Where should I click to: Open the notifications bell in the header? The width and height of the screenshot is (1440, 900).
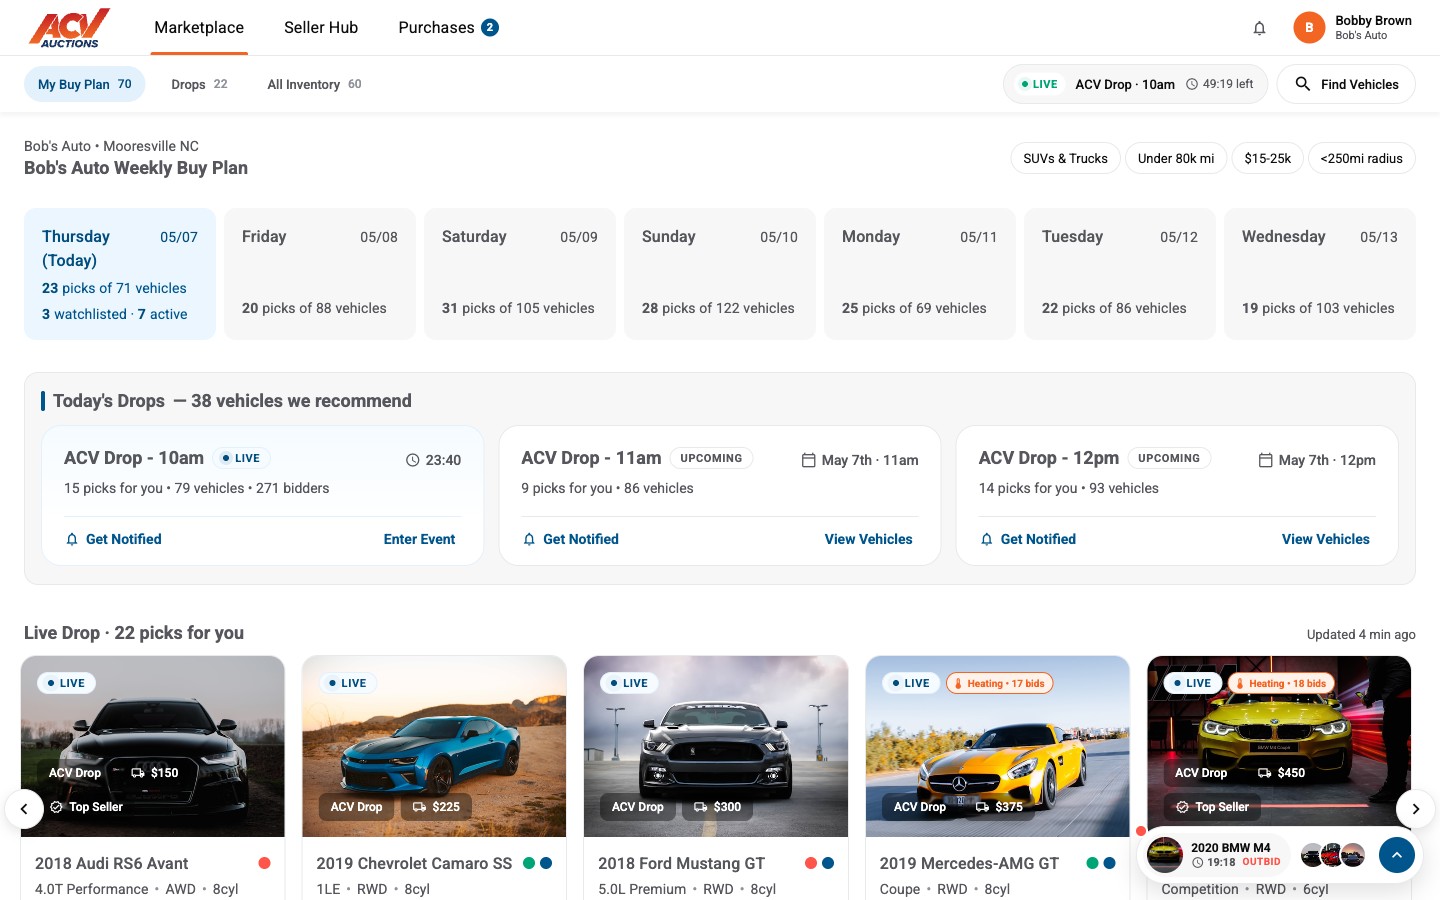(1260, 28)
